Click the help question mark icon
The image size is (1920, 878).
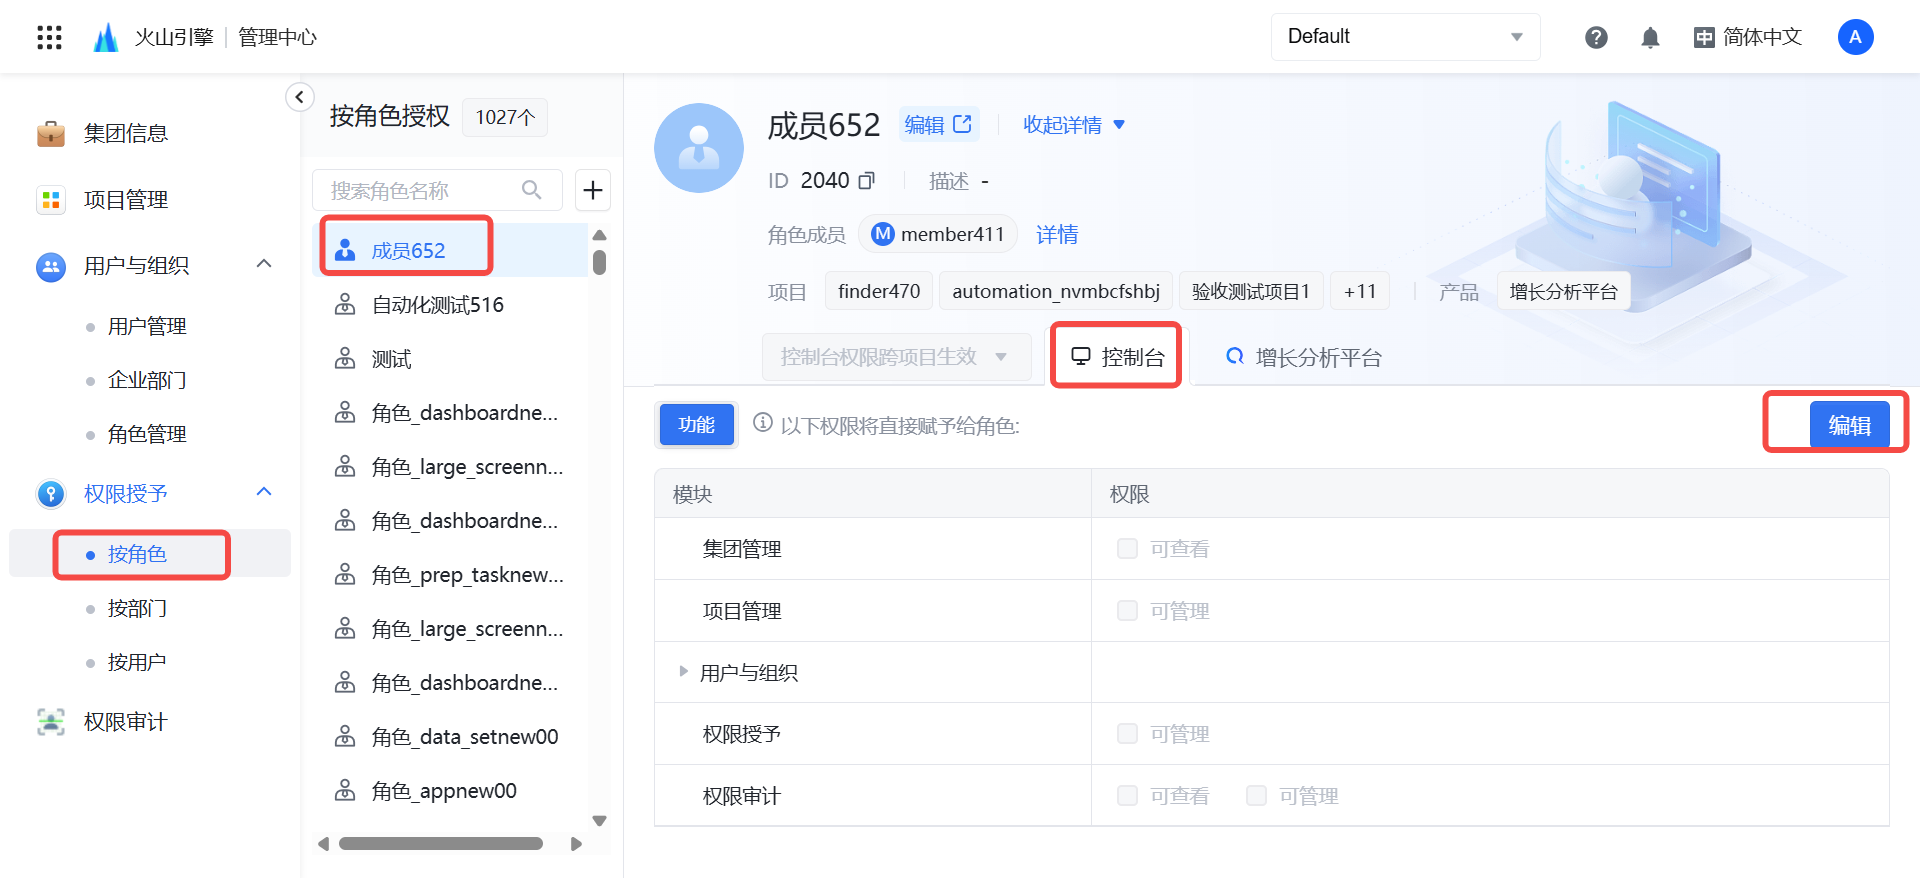click(1596, 38)
